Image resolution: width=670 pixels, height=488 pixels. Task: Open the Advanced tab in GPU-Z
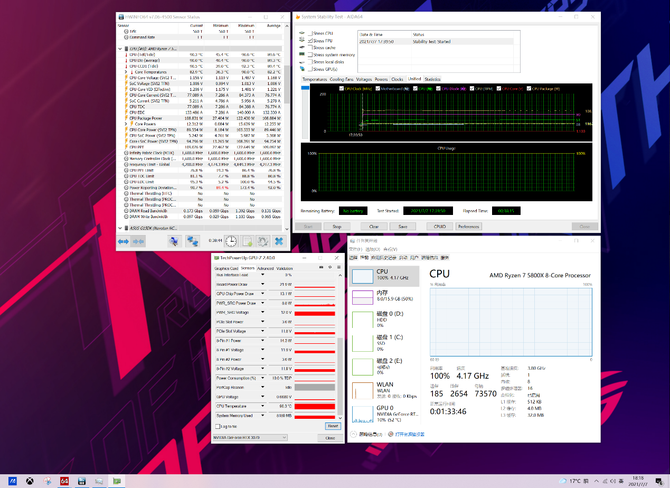tap(265, 268)
